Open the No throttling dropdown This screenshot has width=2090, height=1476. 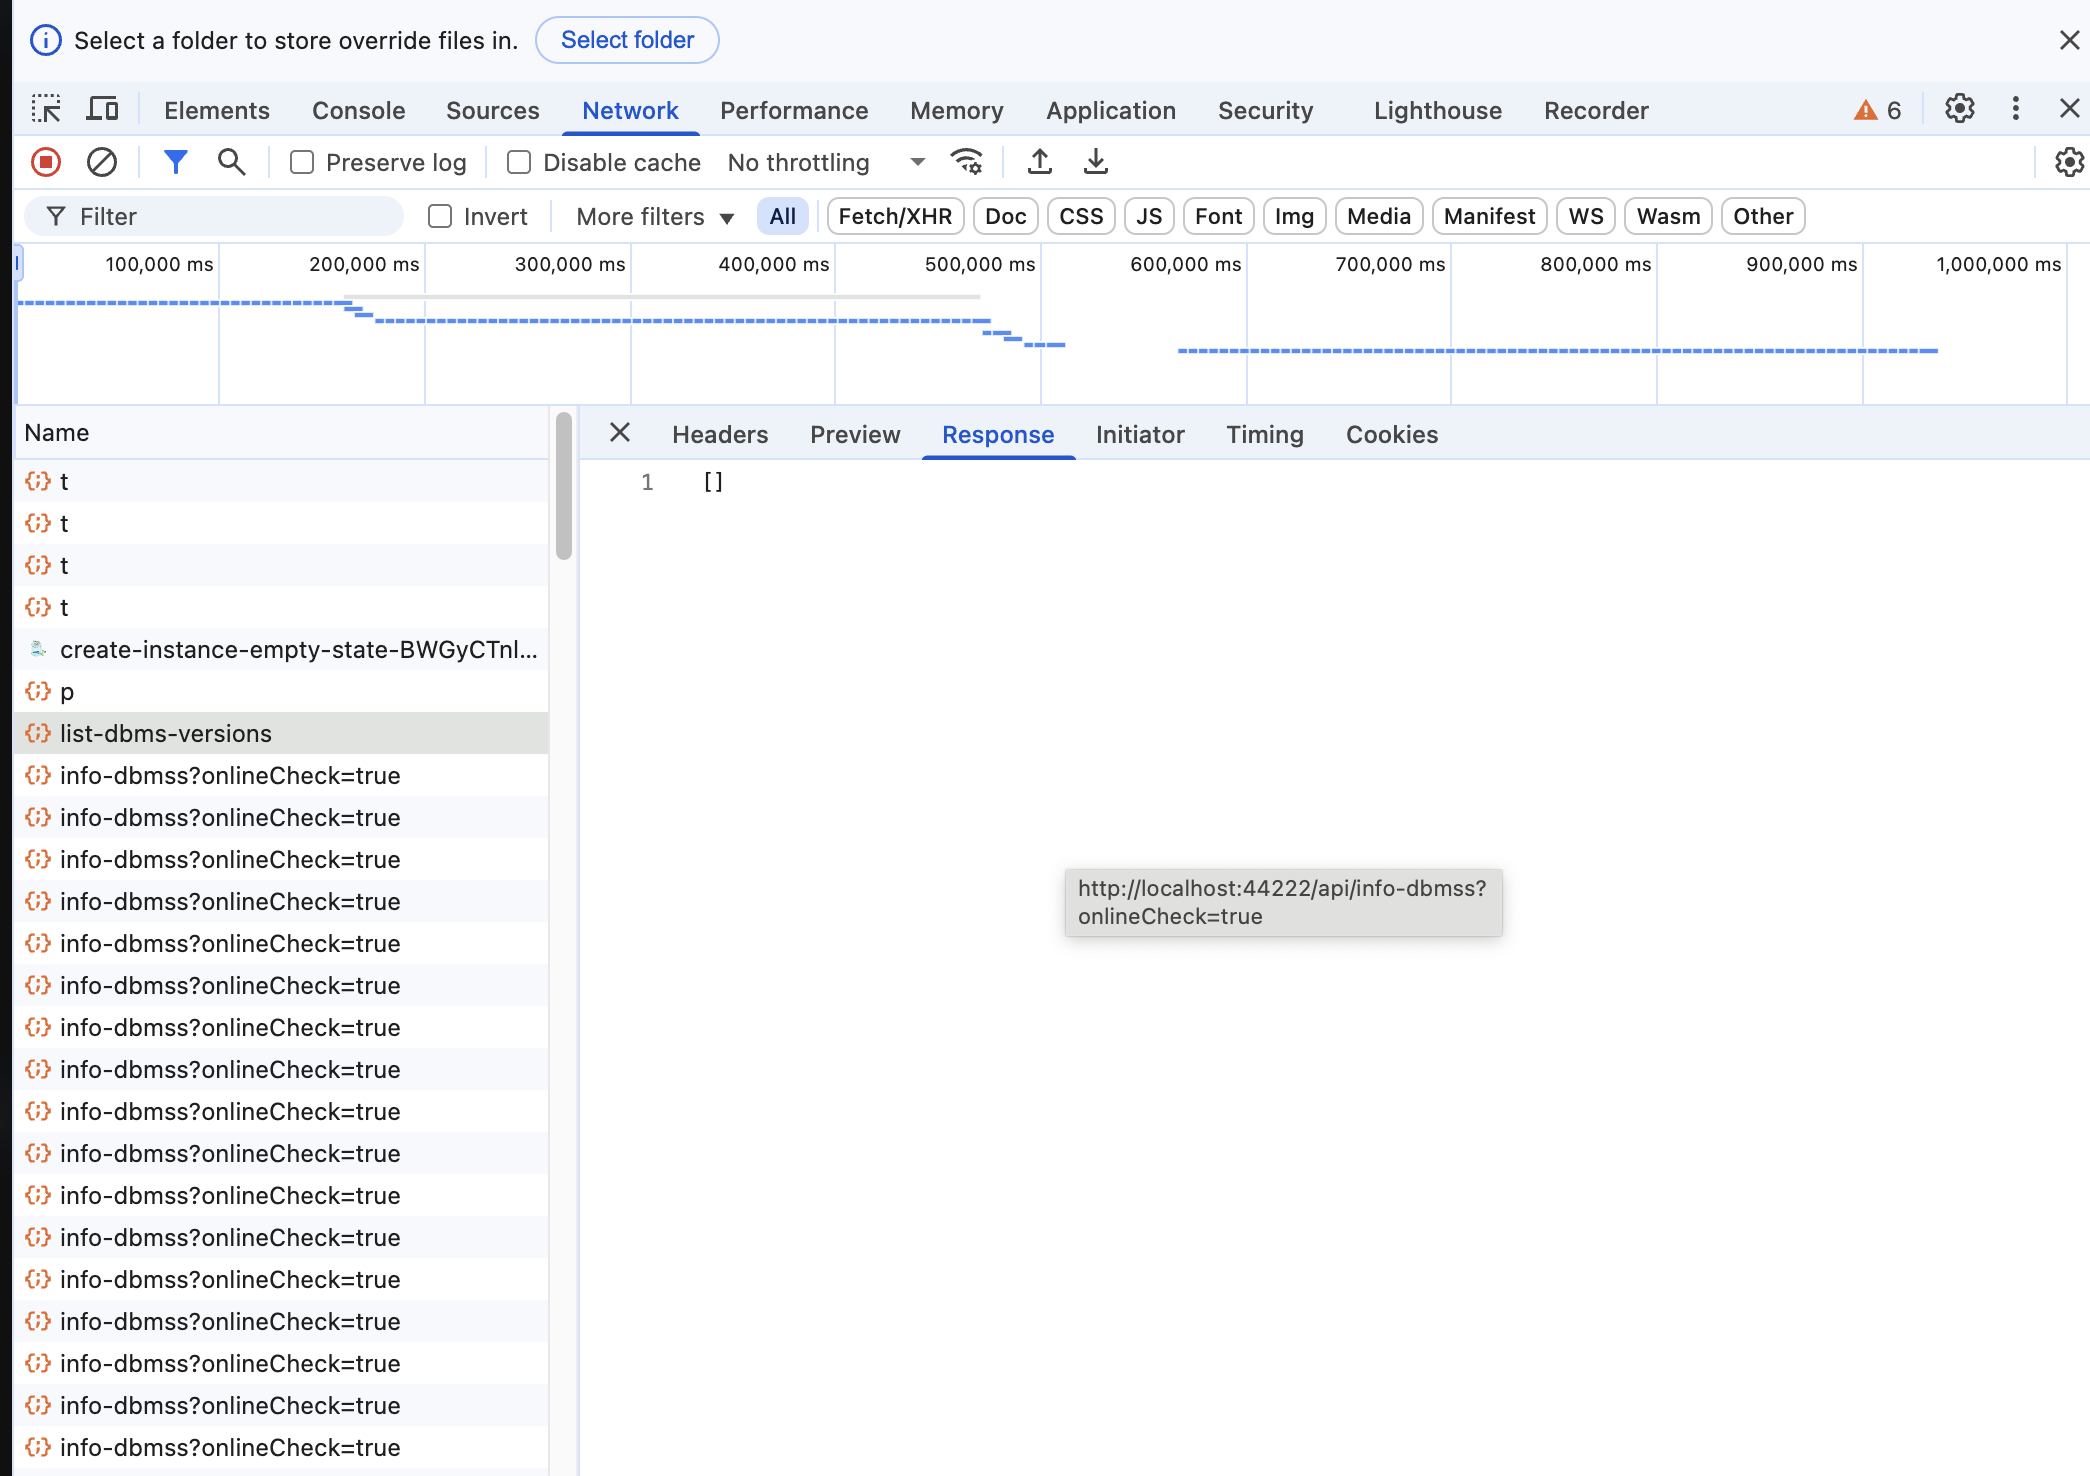827,162
